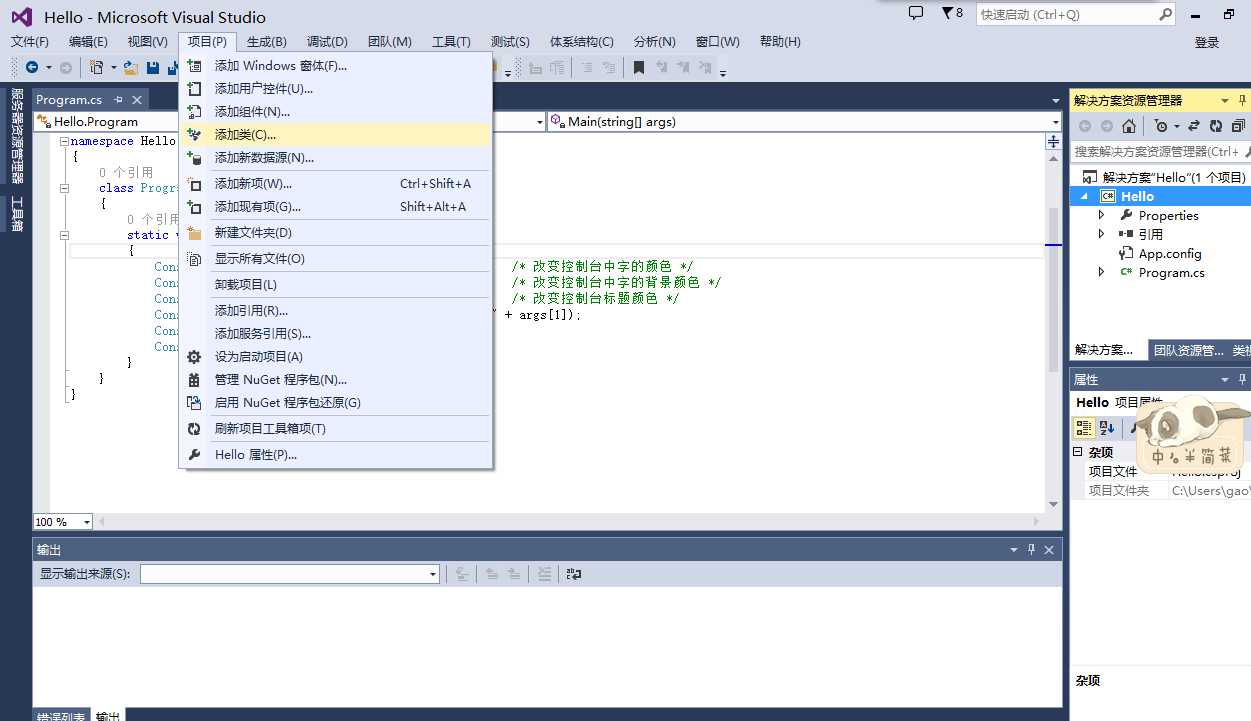Select 添加组件(N) in the project menu
The width and height of the screenshot is (1251, 721).
pyautogui.click(x=336, y=112)
